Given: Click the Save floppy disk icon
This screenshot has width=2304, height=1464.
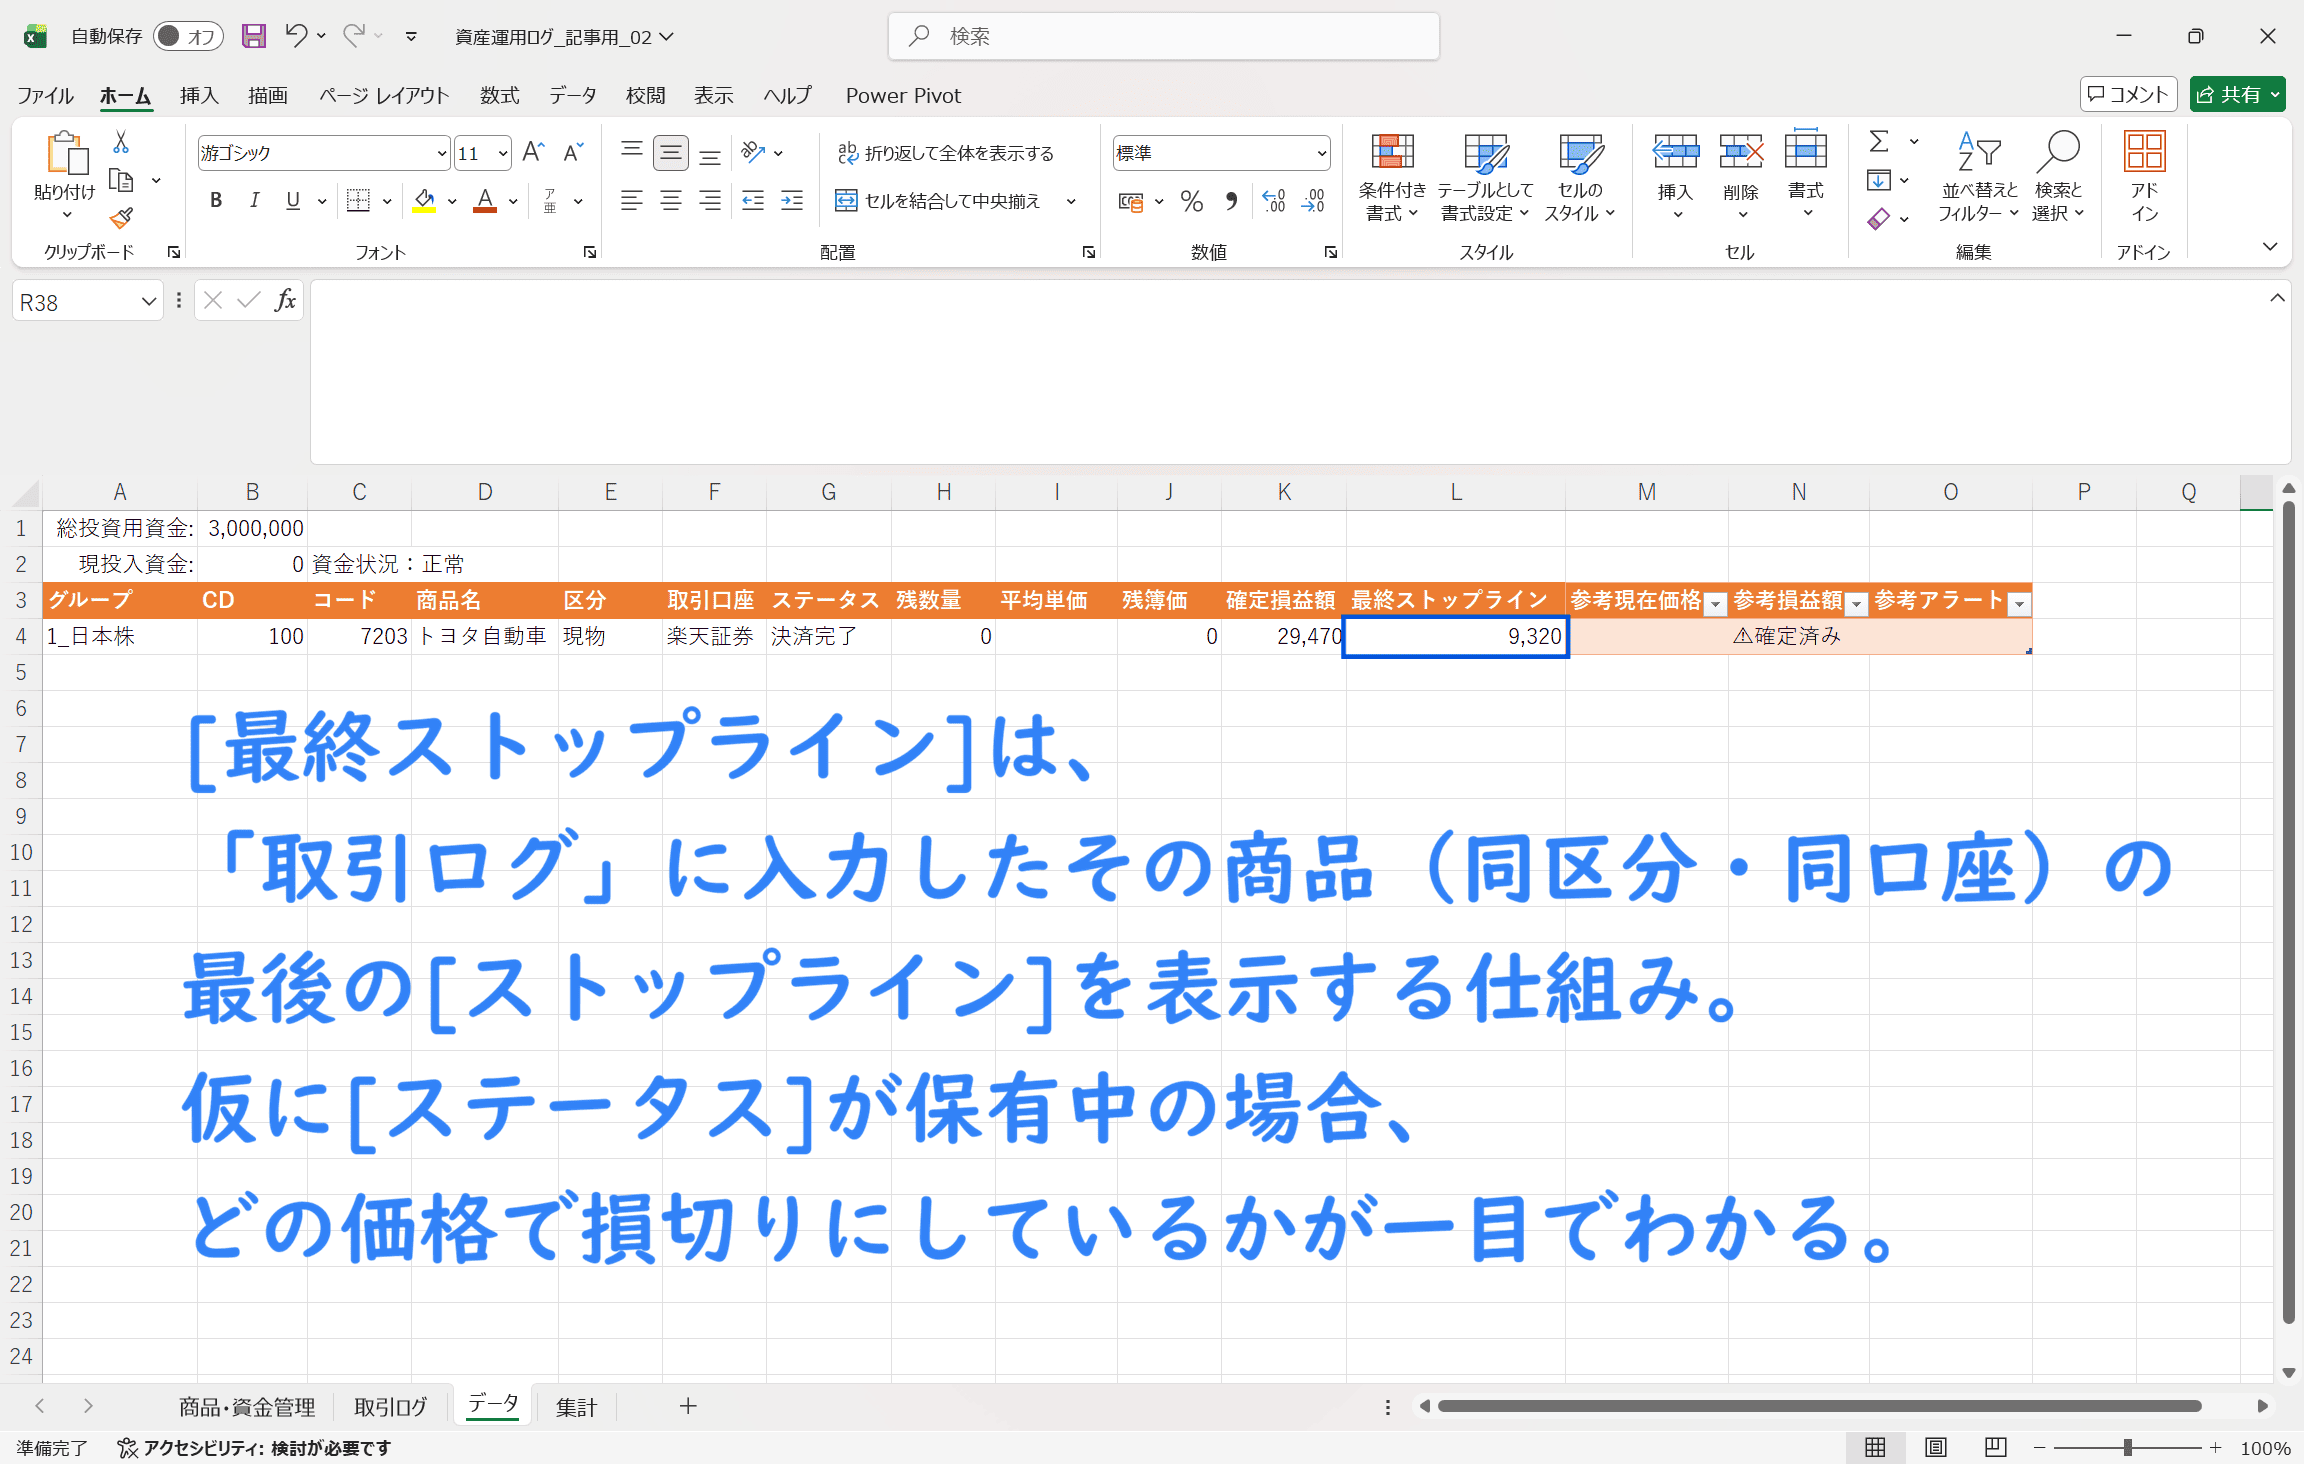Looking at the screenshot, I should (254, 36).
